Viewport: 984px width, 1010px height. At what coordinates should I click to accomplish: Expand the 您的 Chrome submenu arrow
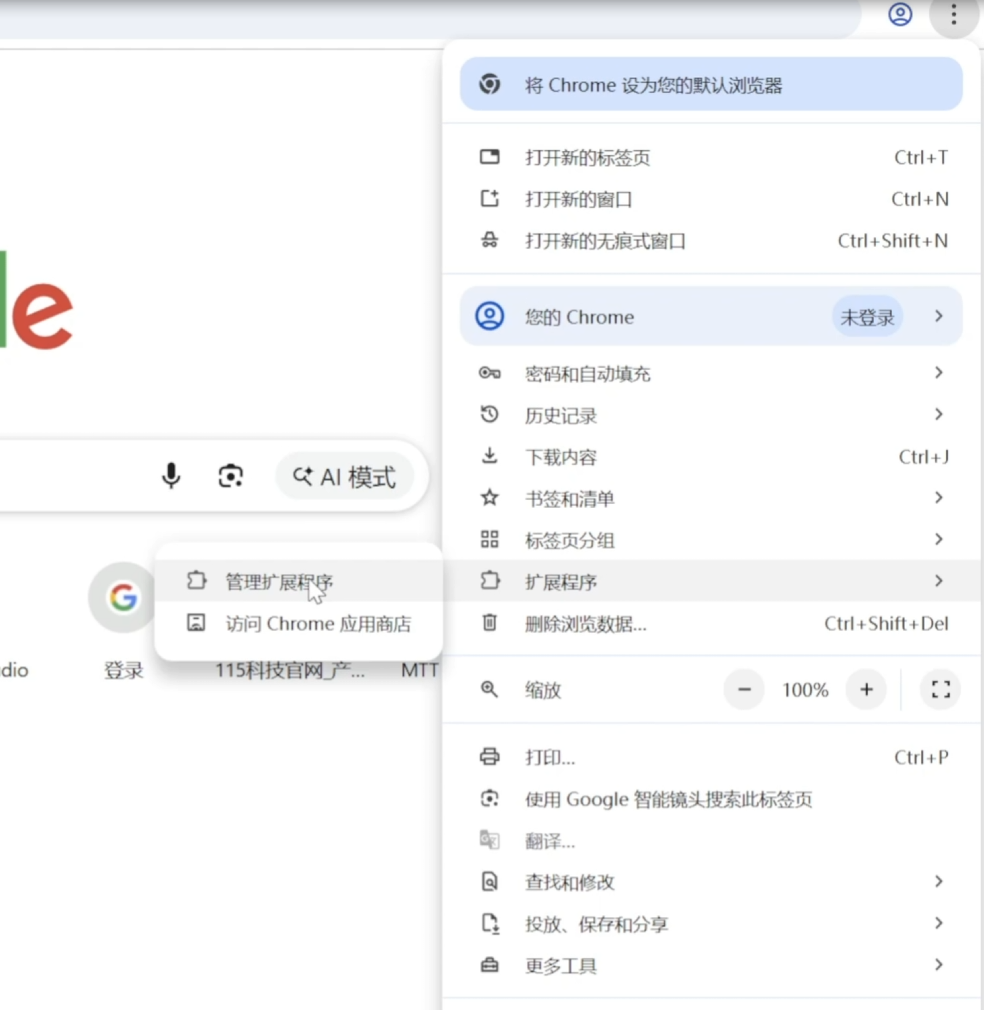point(939,316)
